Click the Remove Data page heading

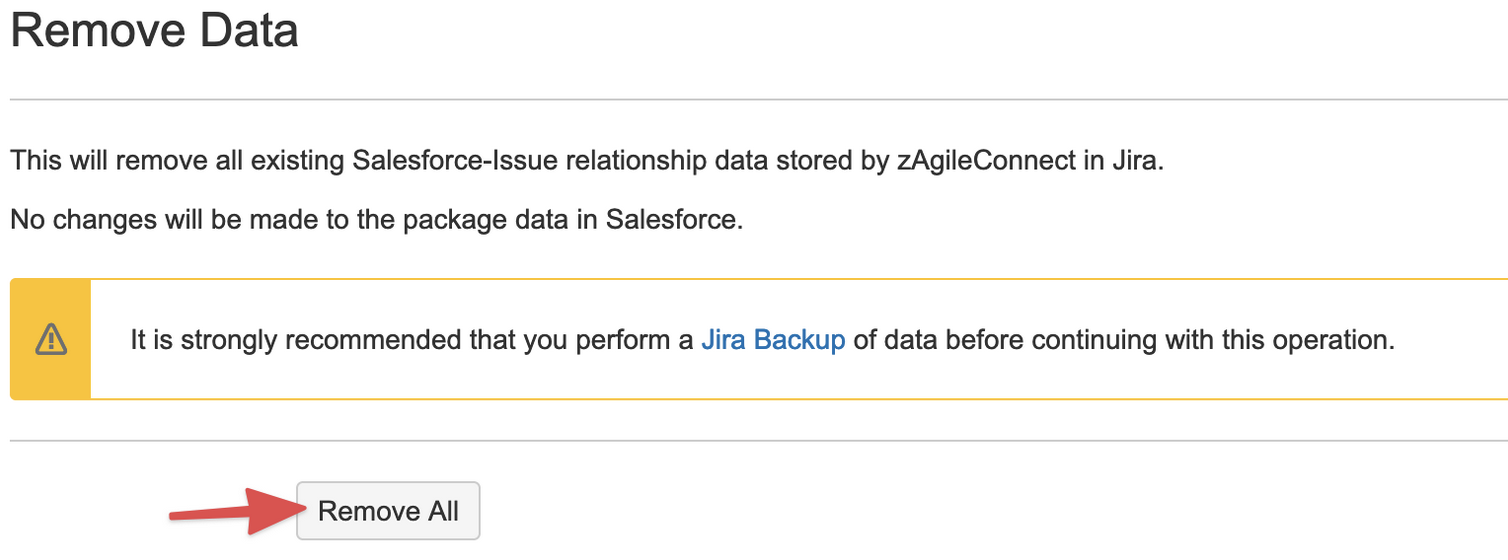[154, 30]
